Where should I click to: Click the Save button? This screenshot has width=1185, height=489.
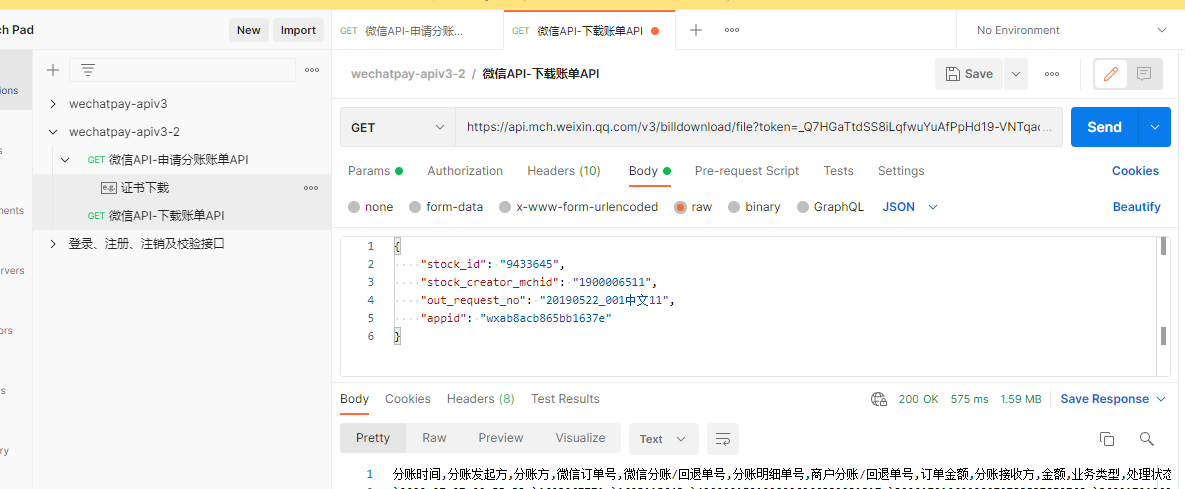click(969, 74)
